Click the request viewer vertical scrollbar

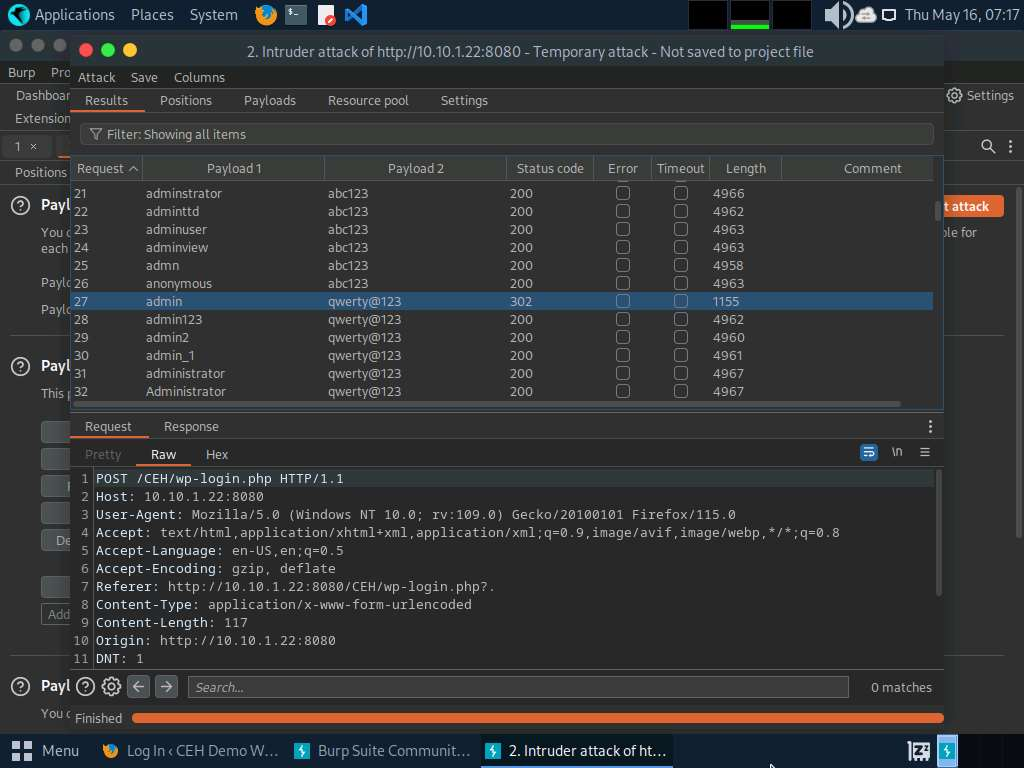point(939,532)
